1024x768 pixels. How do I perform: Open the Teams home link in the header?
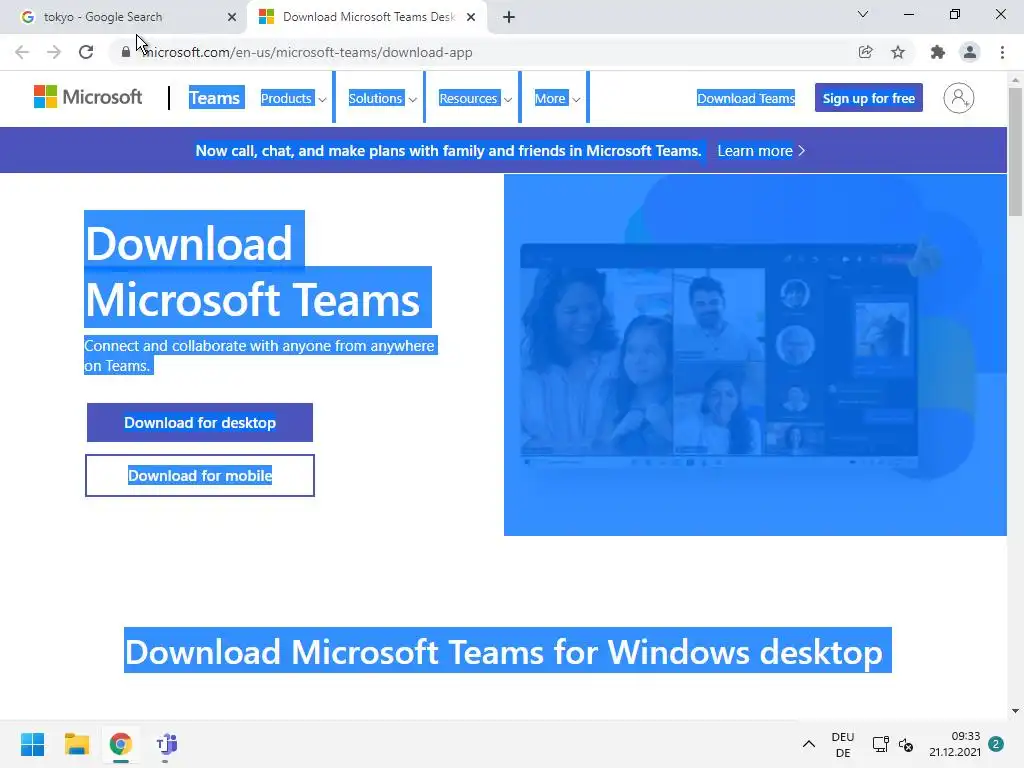pyautogui.click(x=216, y=98)
